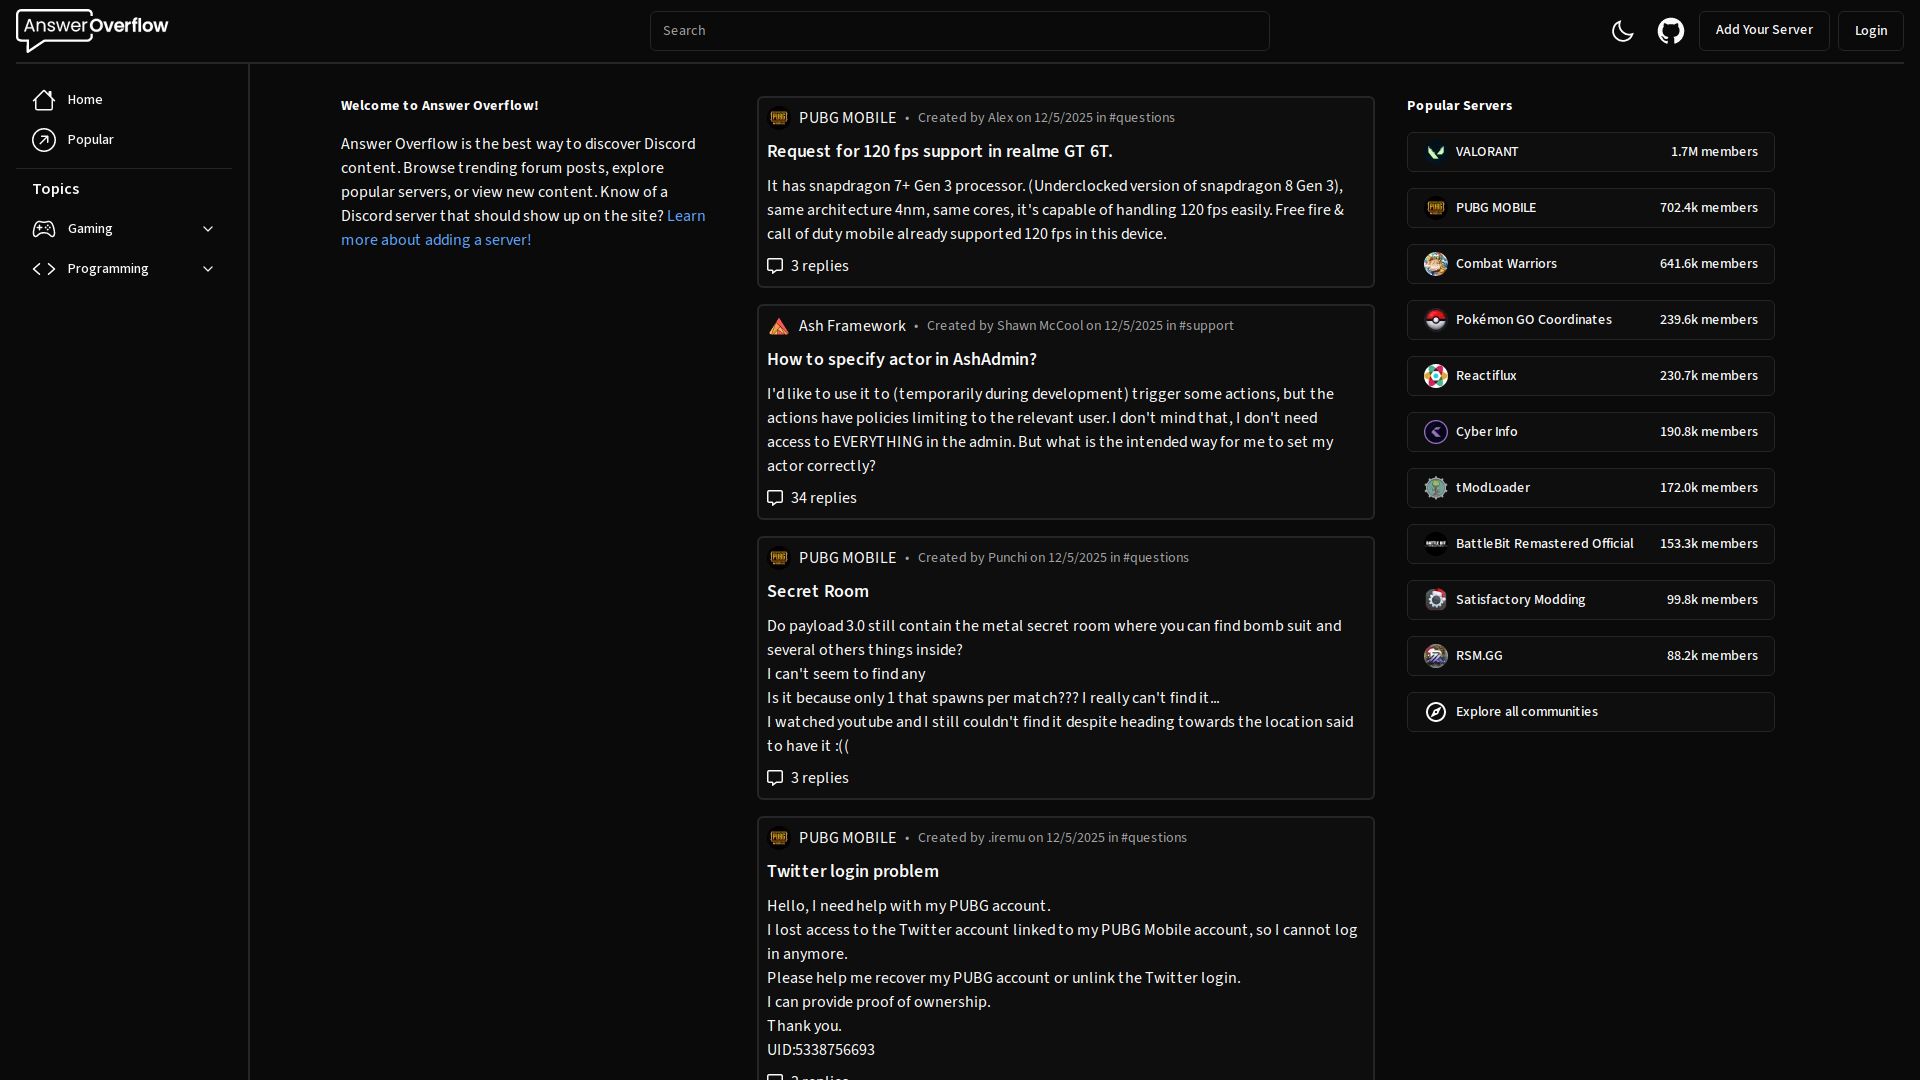Viewport: 1920px width, 1080px height.
Task: Click the Home house icon in the sidebar
Action: (x=44, y=100)
